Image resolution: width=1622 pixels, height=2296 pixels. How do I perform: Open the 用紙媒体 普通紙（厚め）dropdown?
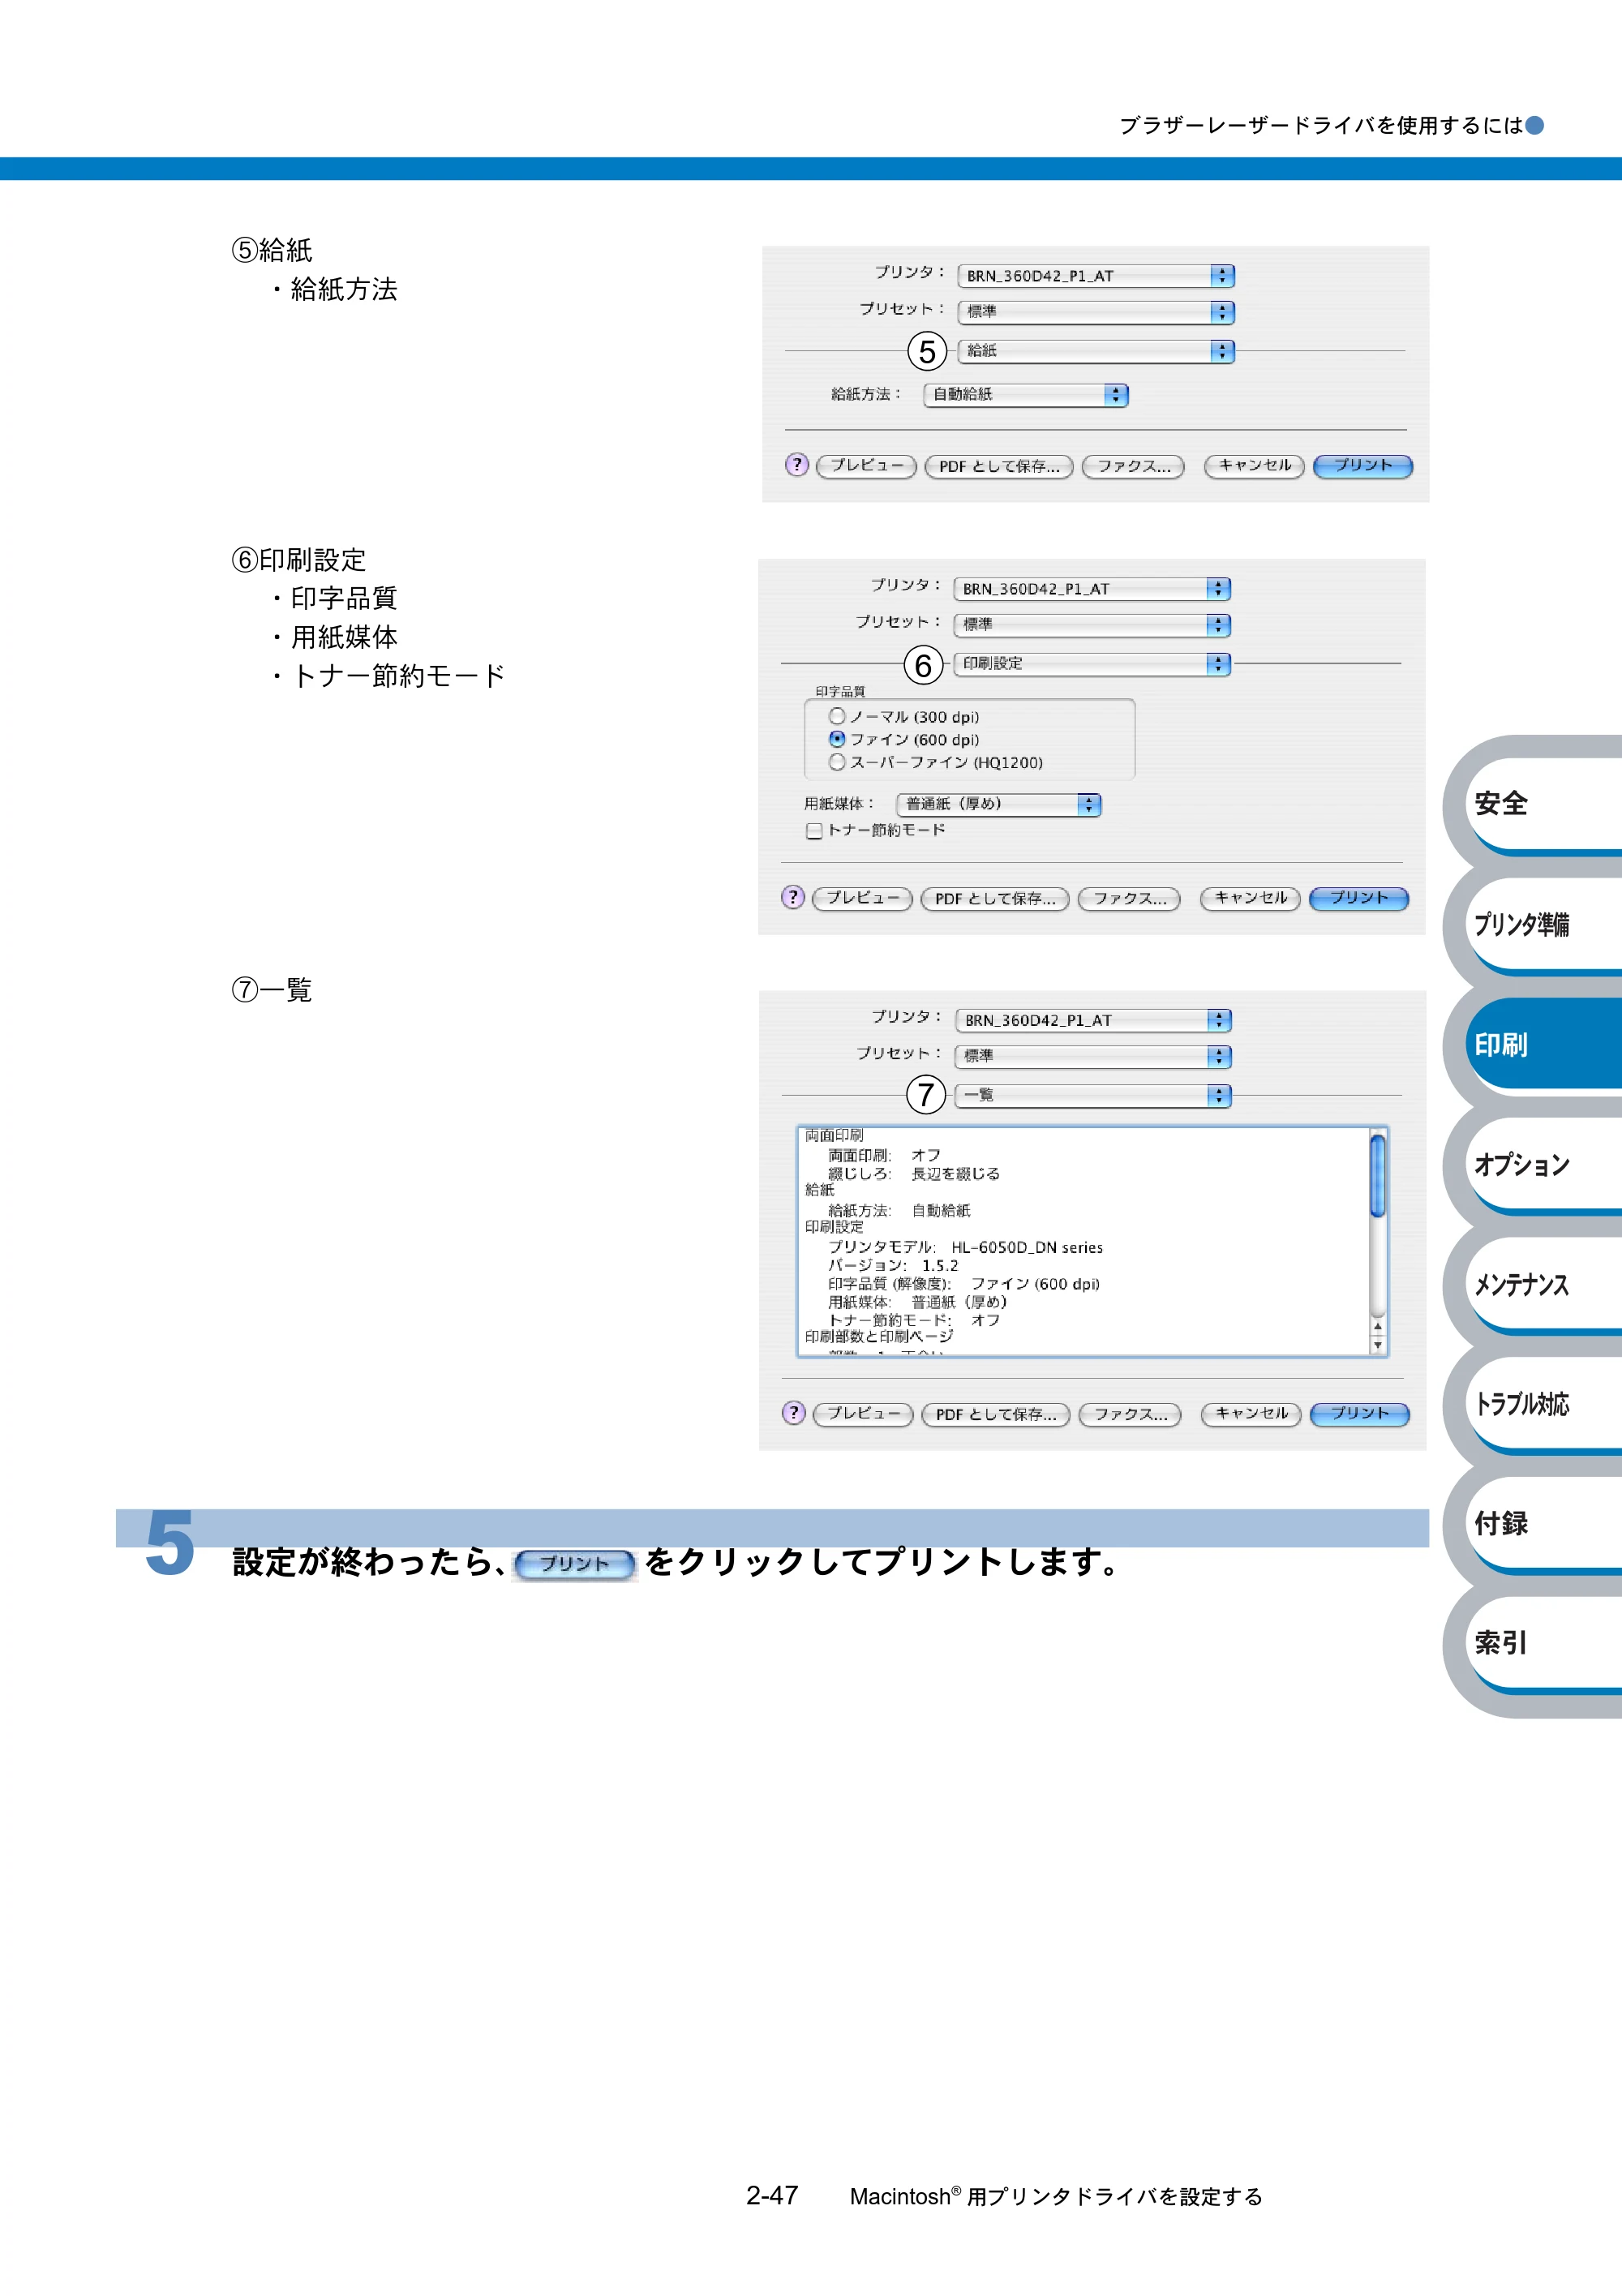click(x=999, y=804)
